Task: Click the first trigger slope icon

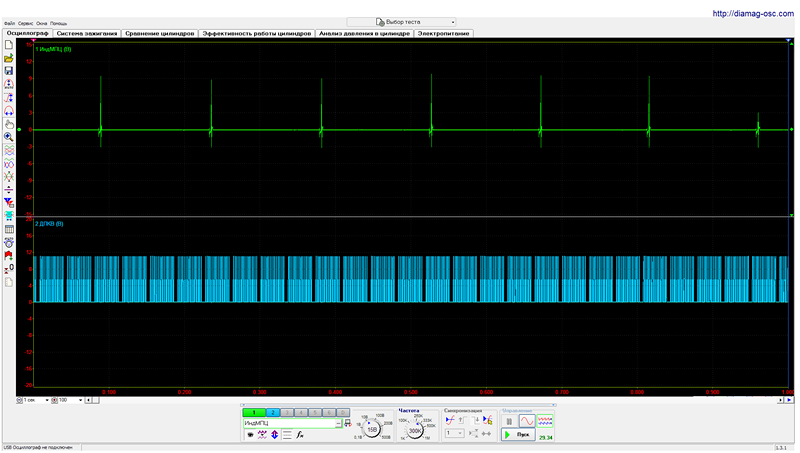Action: 449,420
